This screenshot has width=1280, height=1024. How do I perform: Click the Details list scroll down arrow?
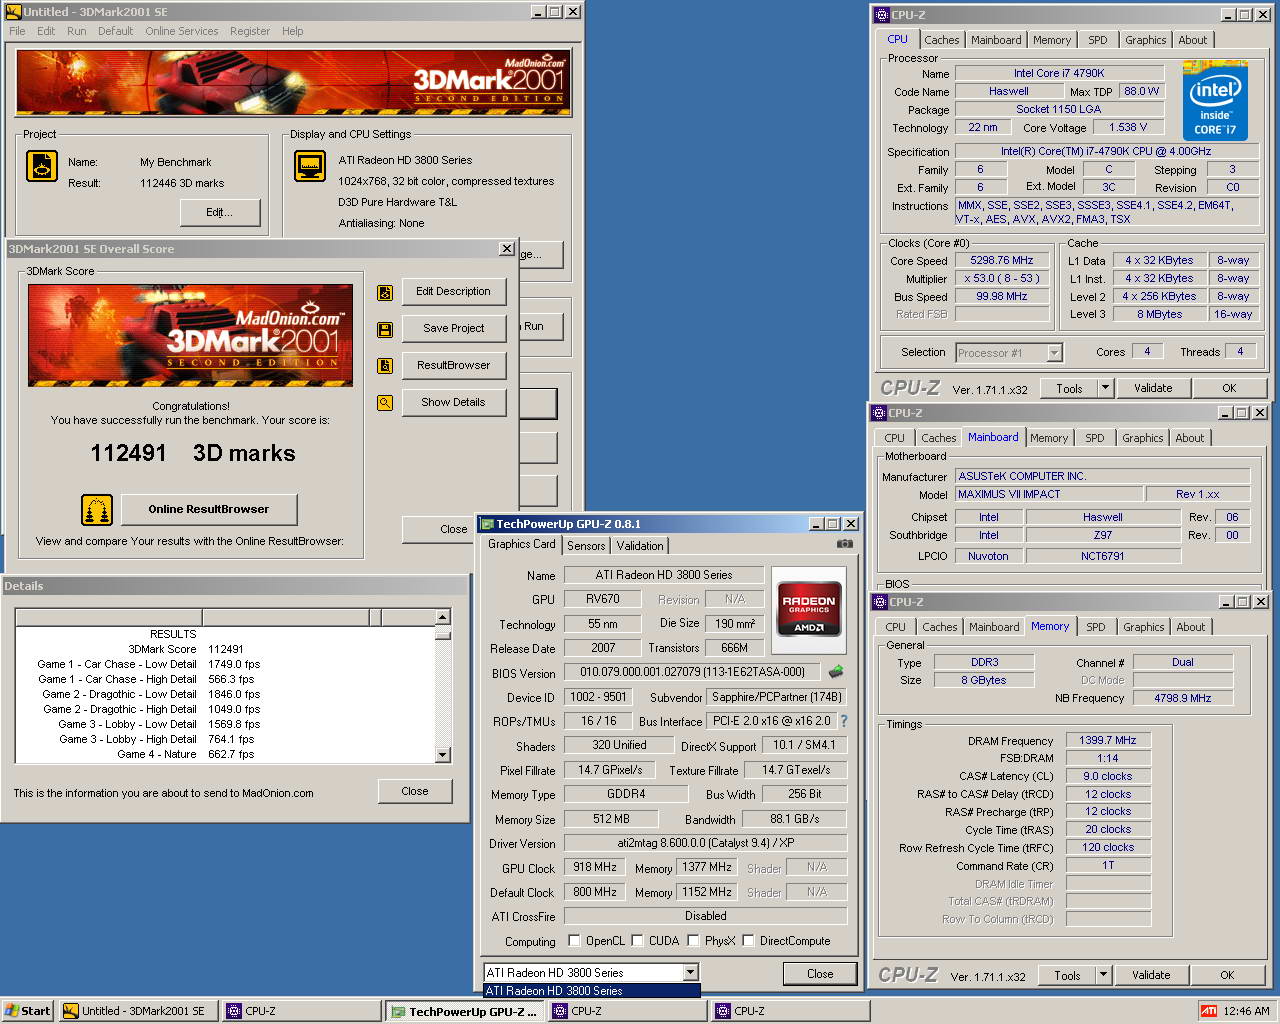coord(442,755)
